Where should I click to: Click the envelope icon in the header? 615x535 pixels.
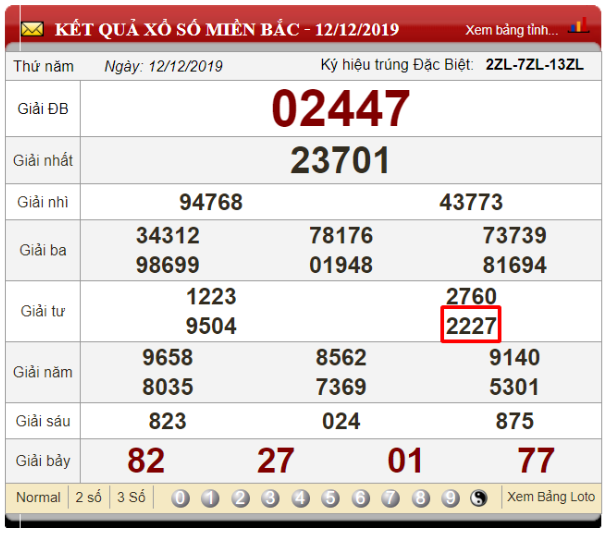click(32, 29)
